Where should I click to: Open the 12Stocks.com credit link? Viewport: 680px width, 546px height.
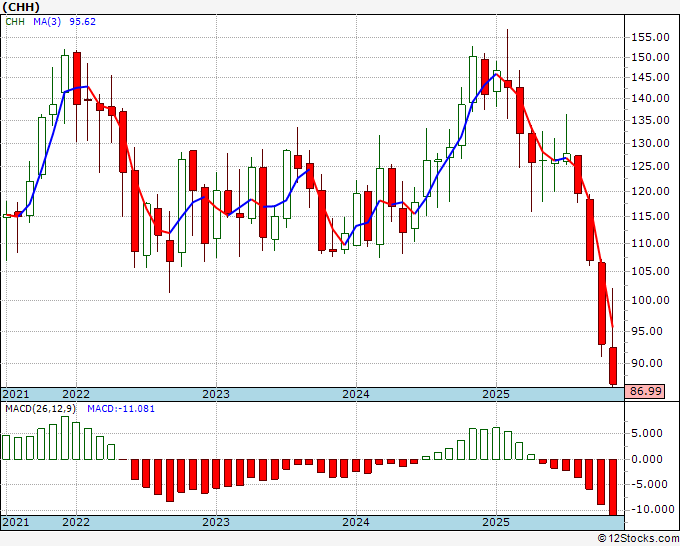(638, 539)
